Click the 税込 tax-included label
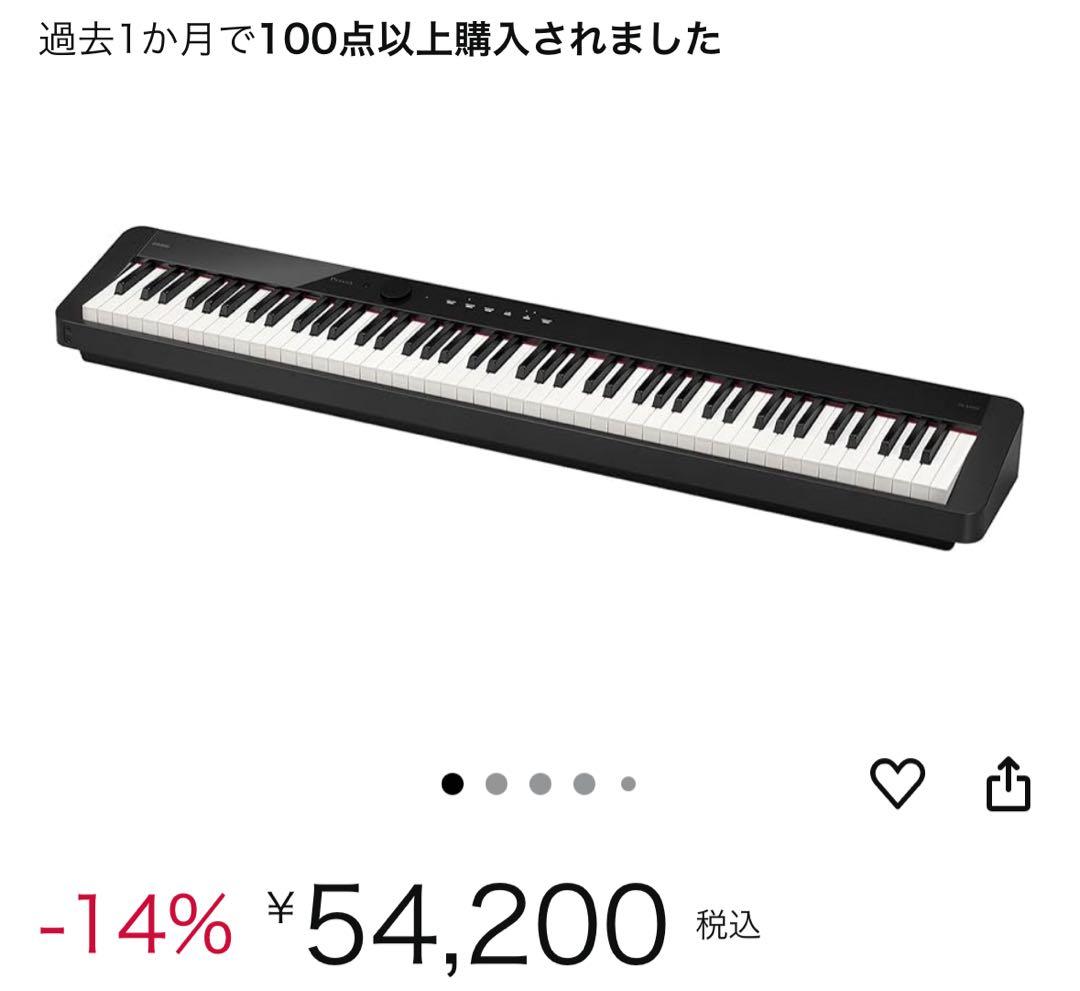 (728, 924)
